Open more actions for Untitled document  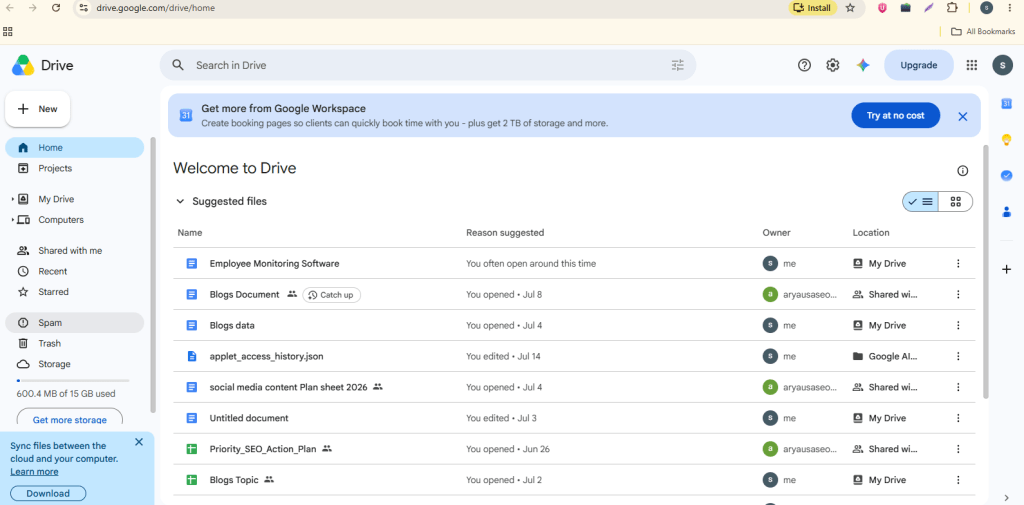(957, 418)
